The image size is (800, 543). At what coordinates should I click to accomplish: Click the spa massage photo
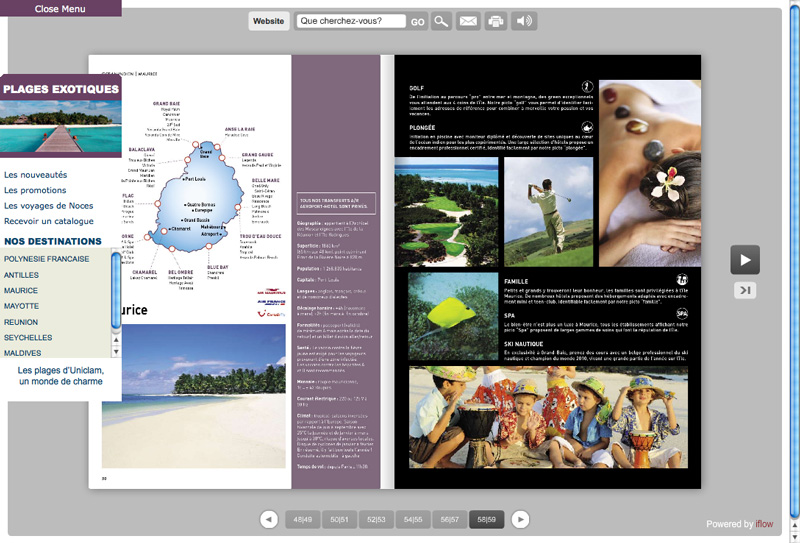650,174
